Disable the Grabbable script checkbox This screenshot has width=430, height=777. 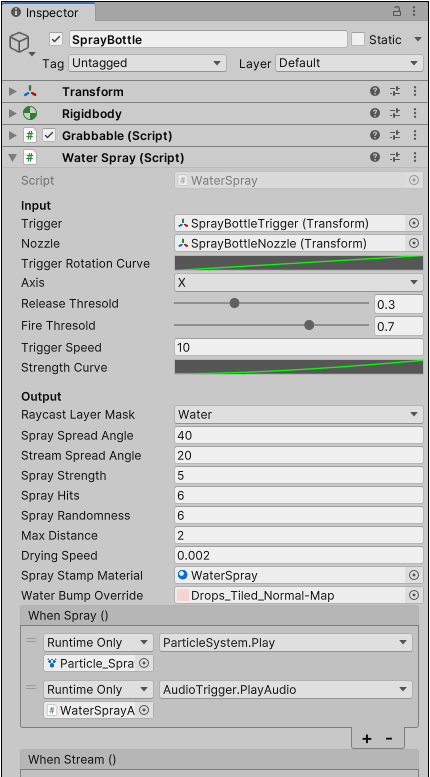(49, 135)
